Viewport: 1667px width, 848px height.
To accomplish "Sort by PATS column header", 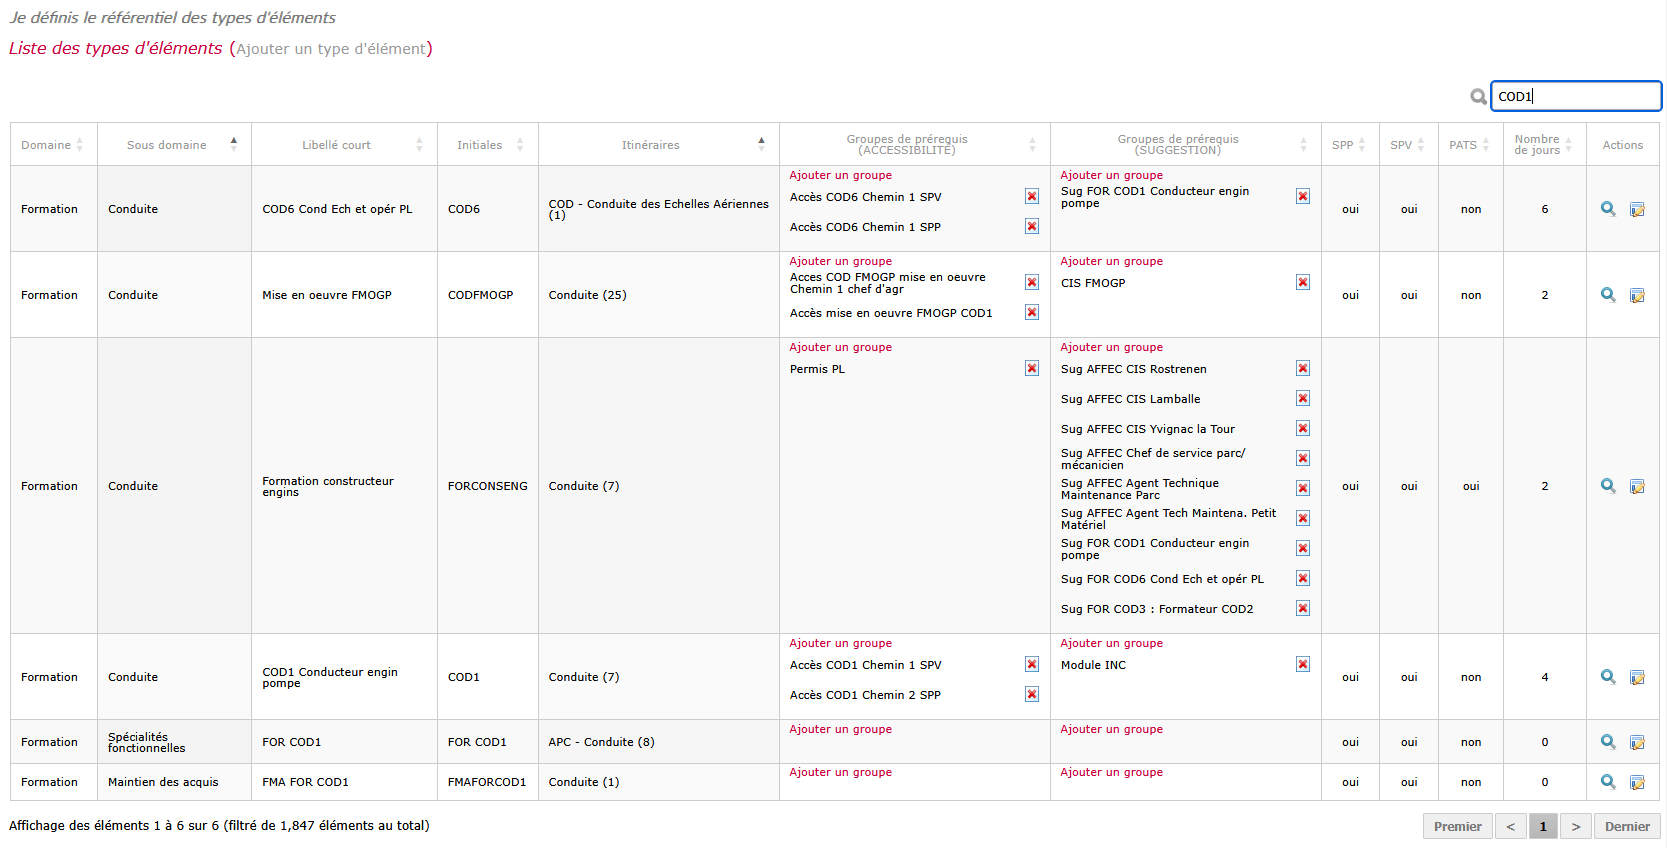I will [1471, 145].
